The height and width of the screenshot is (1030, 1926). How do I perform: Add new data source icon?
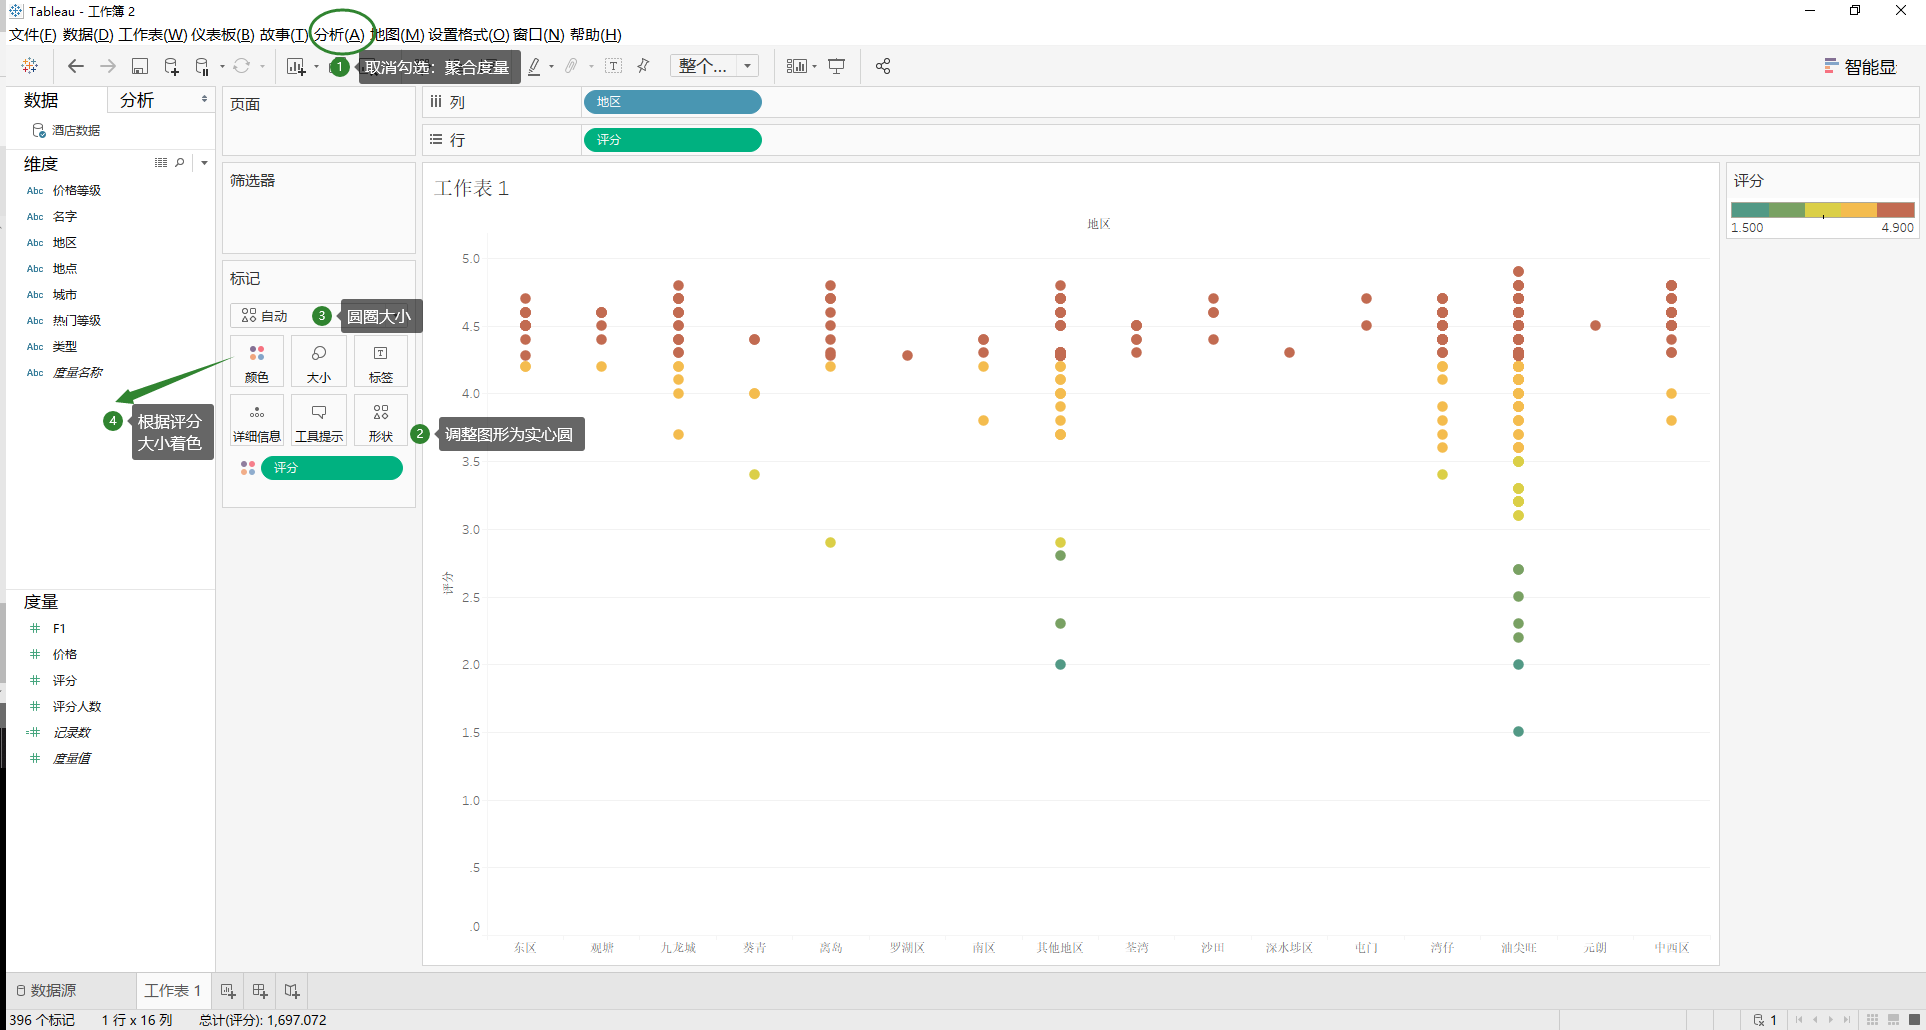click(x=171, y=66)
